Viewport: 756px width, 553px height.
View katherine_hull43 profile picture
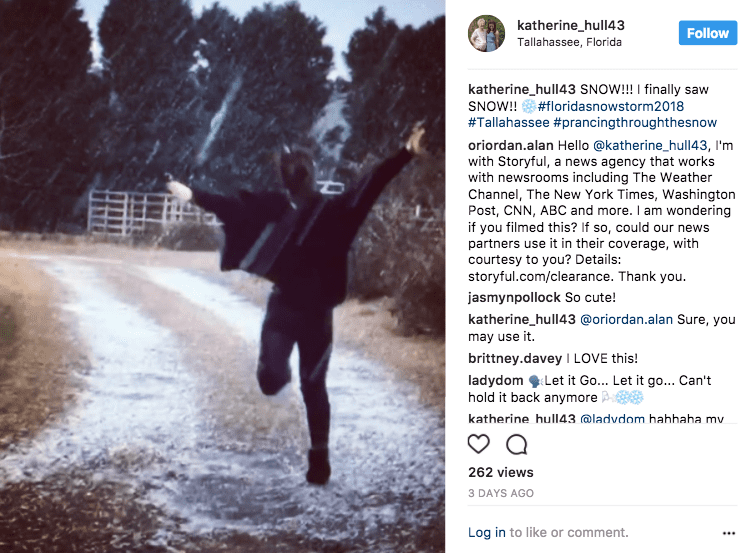coord(486,33)
